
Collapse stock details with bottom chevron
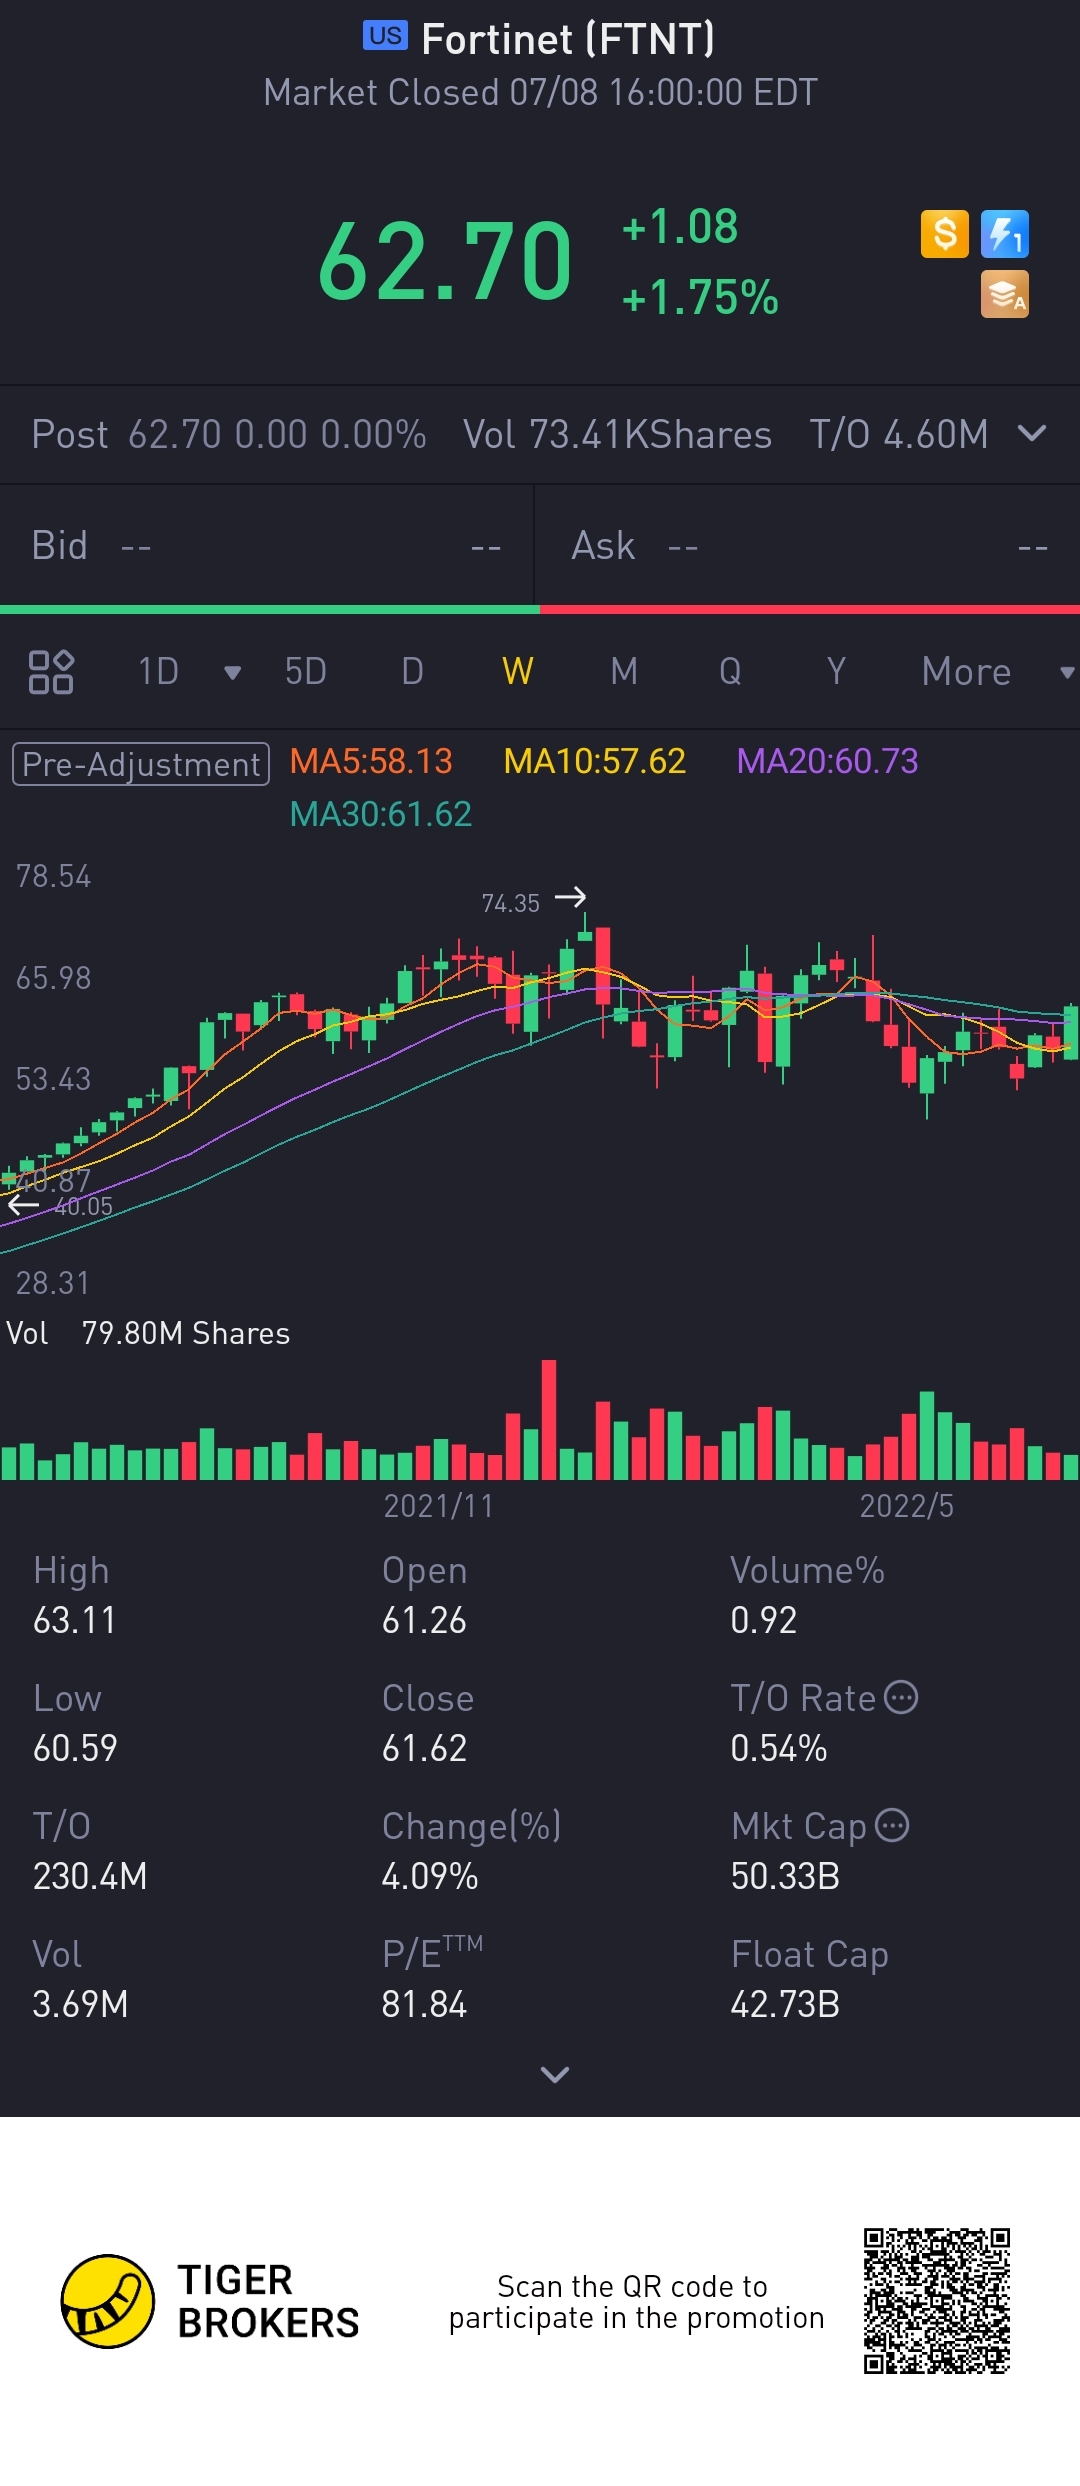555,2075
